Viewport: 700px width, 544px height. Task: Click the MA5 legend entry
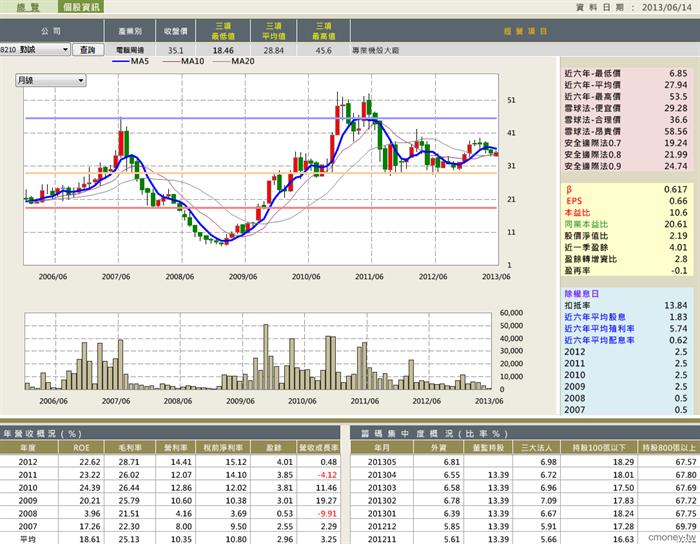pyautogui.click(x=130, y=61)
